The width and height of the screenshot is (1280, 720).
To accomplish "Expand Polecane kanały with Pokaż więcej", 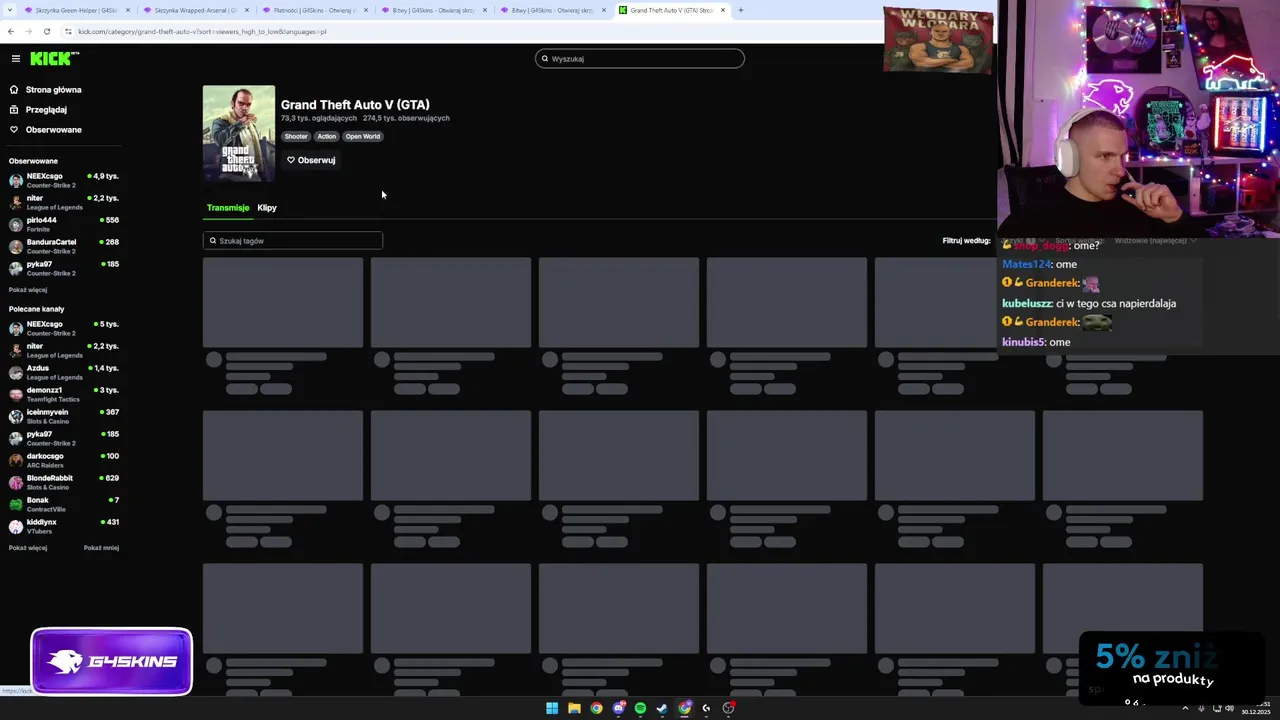I will click(x=28, y=548).
